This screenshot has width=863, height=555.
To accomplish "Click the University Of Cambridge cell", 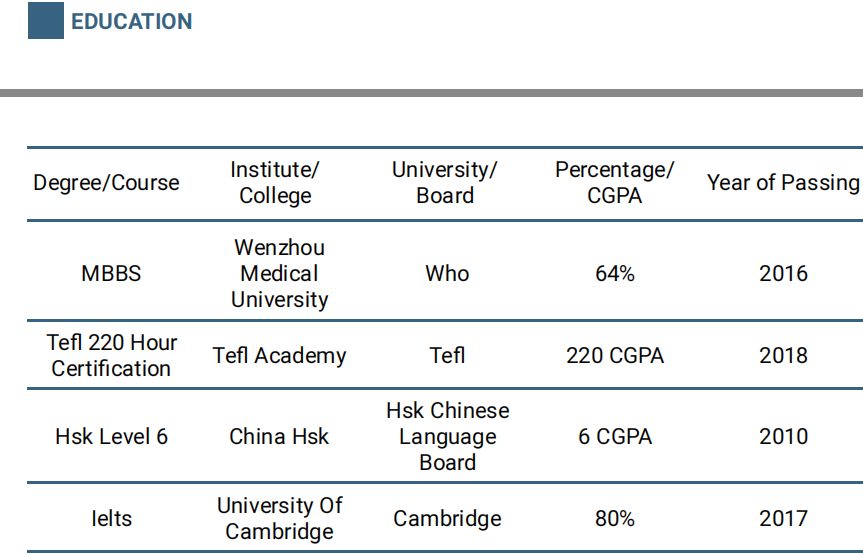I will (x=280, y=519).
